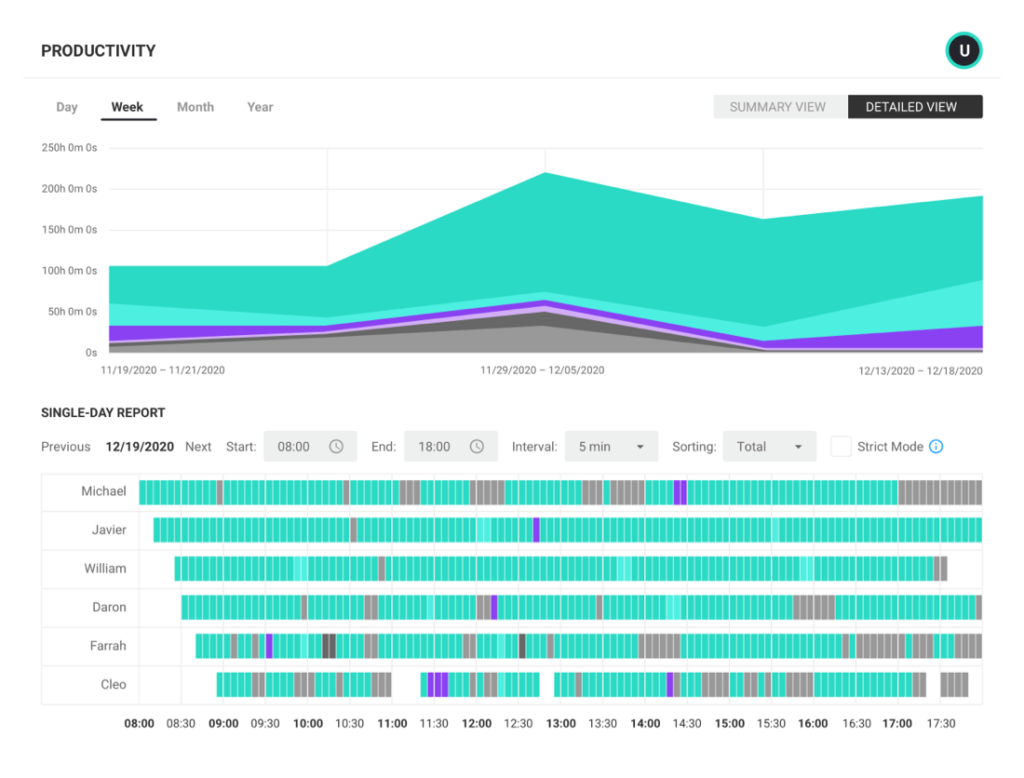Click the 12/19/2020 date label
1024x778 pixels.
tap(138, 446)
